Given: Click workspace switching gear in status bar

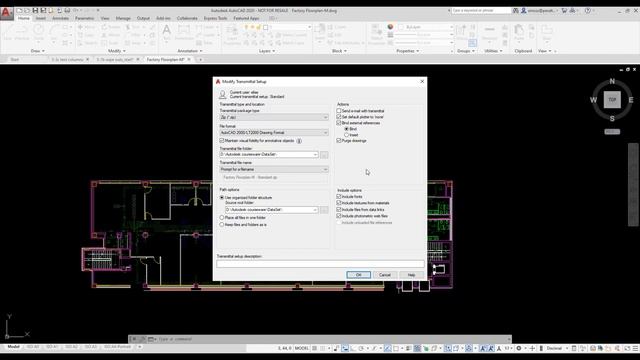Looking at the screenshot, I should point(519,348).
